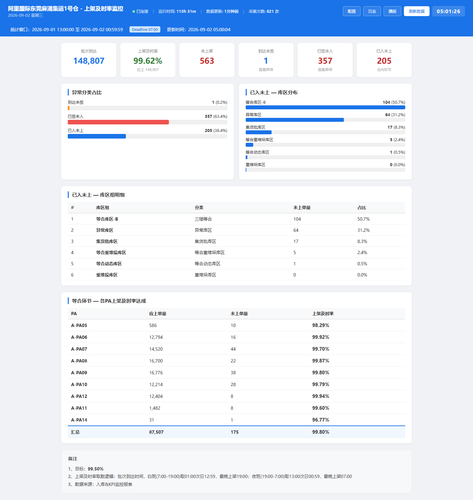Screen dimensions: 473x500
Task: Click the A-PA08 row label
Action: tap(79, 361)
